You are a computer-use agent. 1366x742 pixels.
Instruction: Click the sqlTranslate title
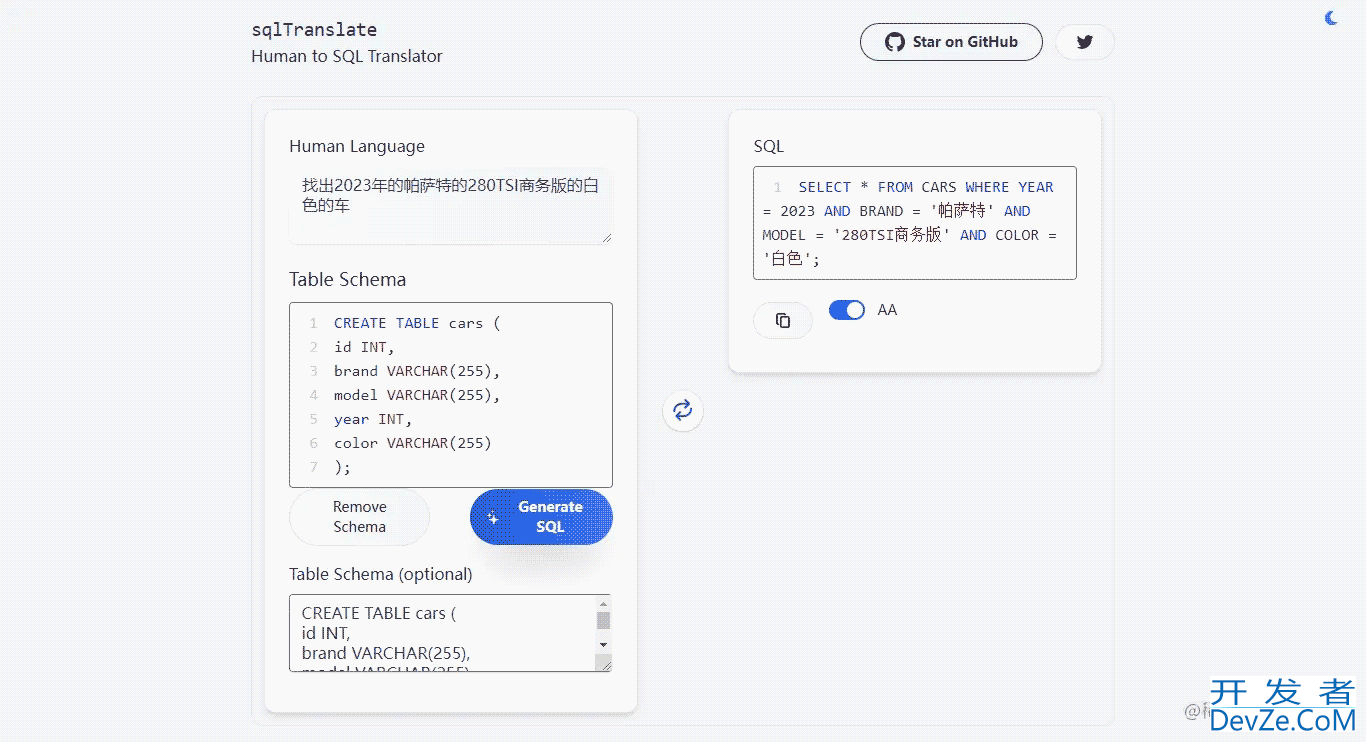coord(314,30)
